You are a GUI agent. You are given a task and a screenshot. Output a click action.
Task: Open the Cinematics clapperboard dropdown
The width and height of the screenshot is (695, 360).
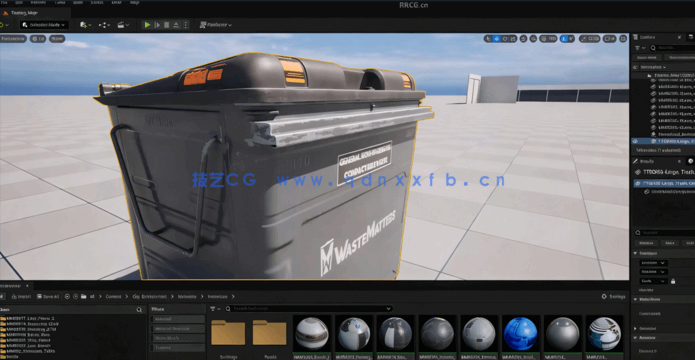click(123, 25)
